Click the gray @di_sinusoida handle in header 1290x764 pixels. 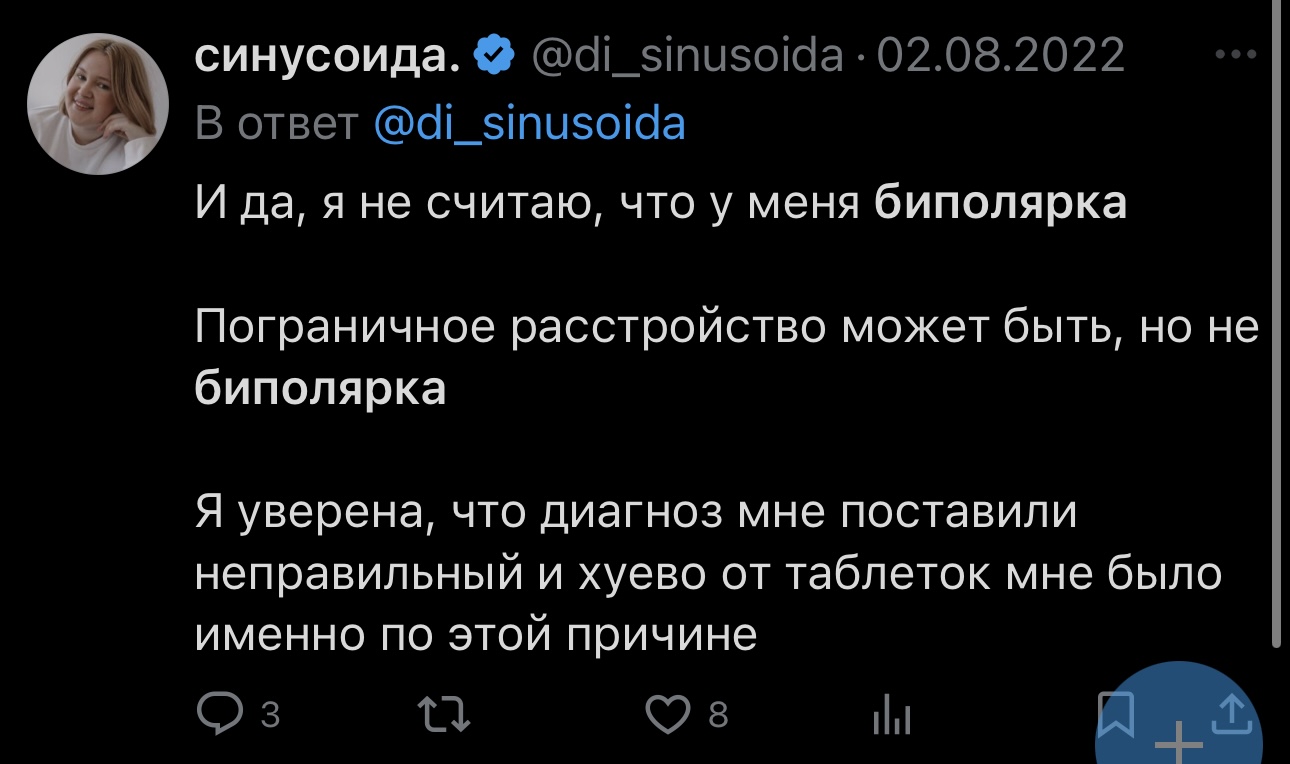(x=686, y=56)
